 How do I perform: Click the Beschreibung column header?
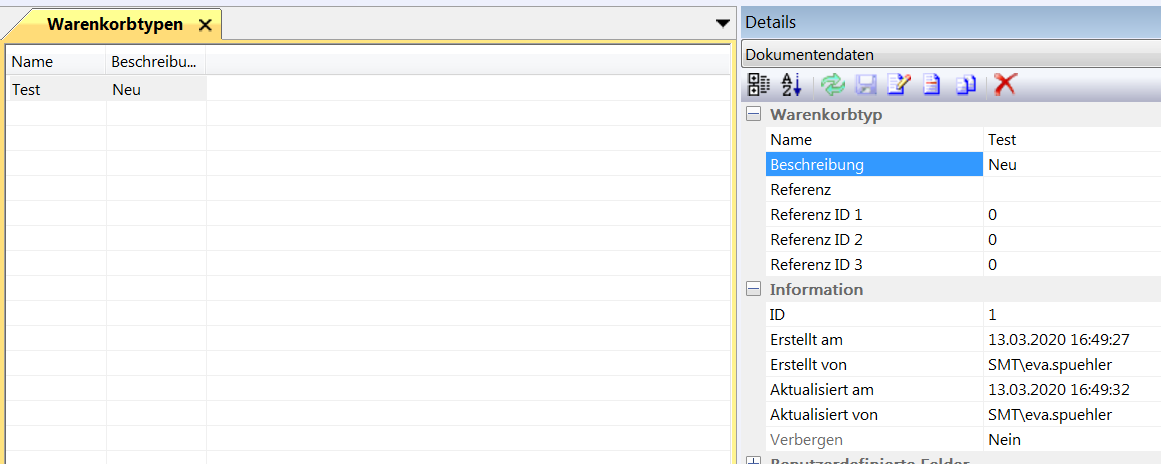click(155, 62)
